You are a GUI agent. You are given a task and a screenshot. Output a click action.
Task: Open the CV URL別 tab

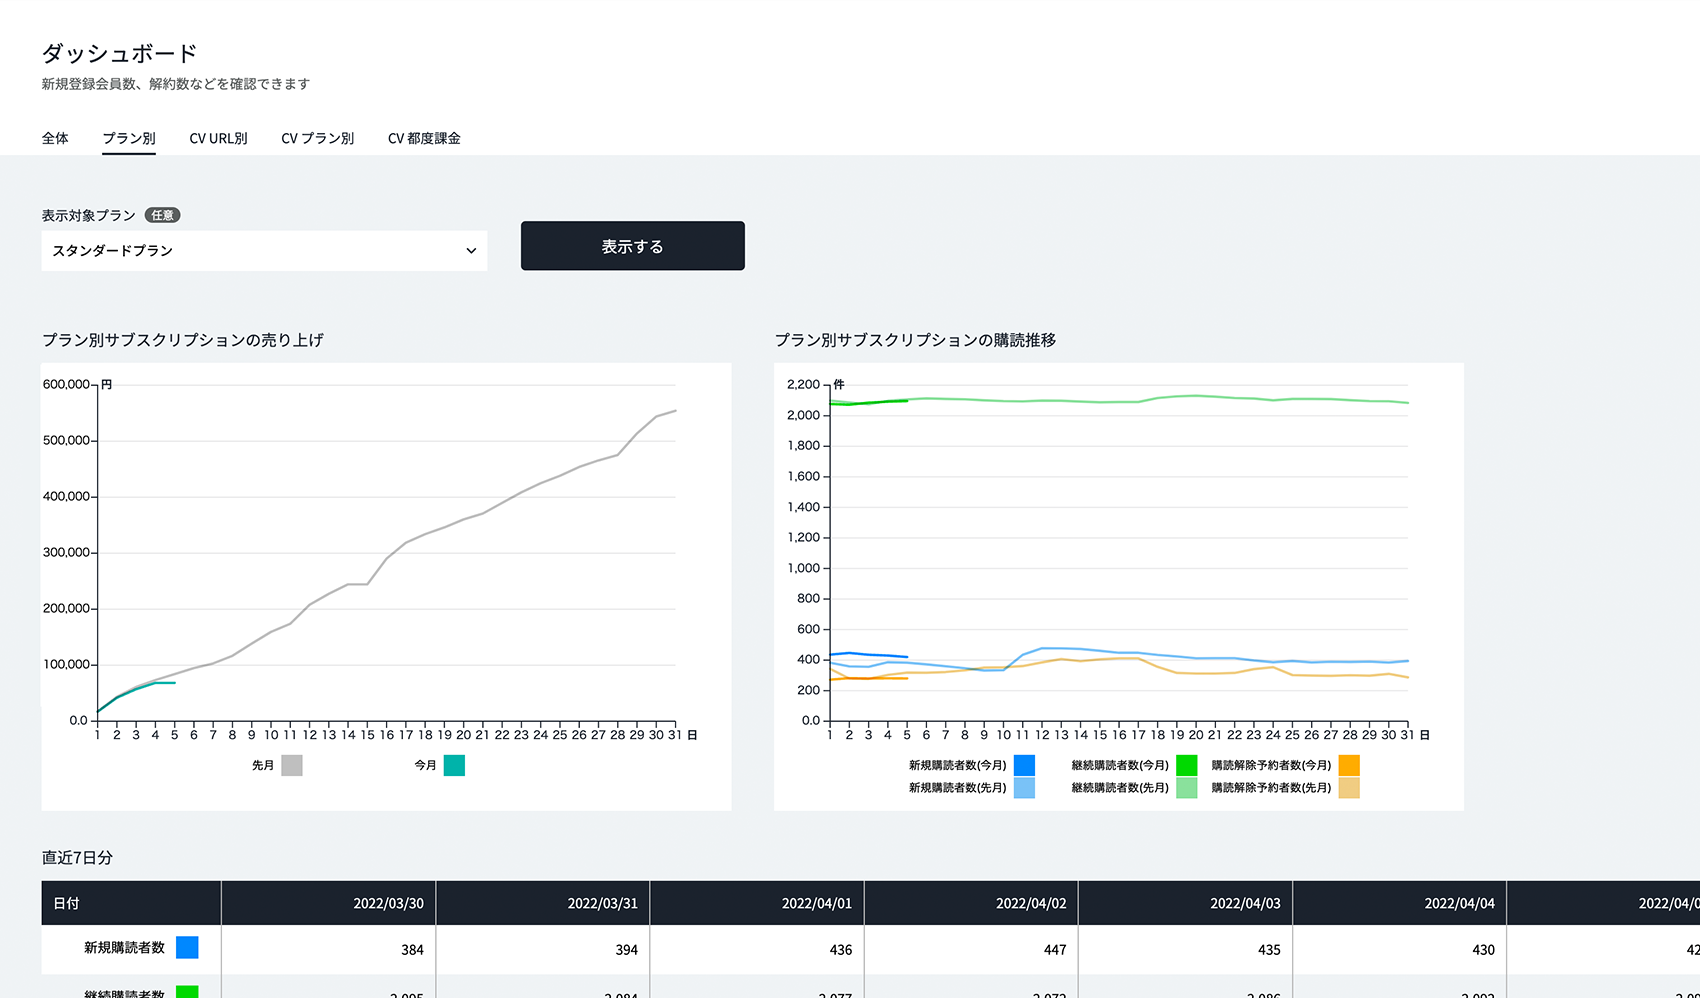[x=218, y=138]
